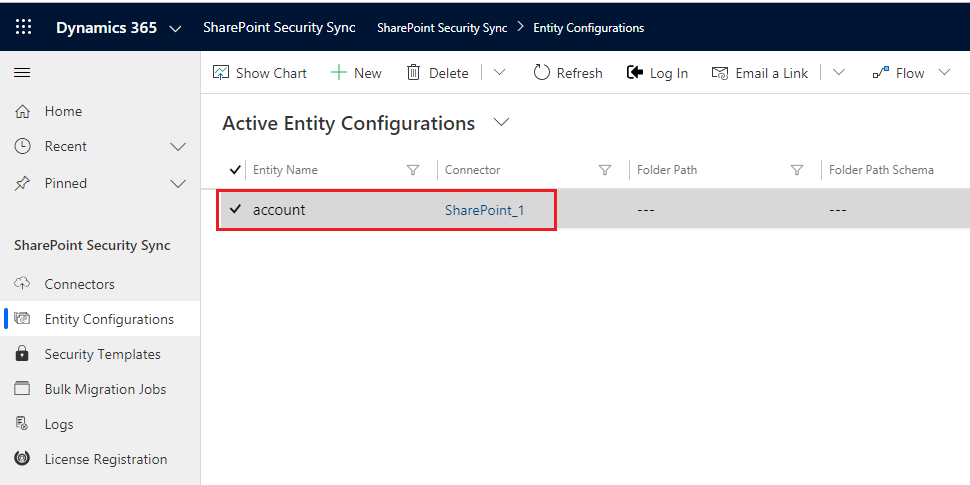Filter the Entity Name column
Screen dimensions: 970x485
(x=413, y=170)
